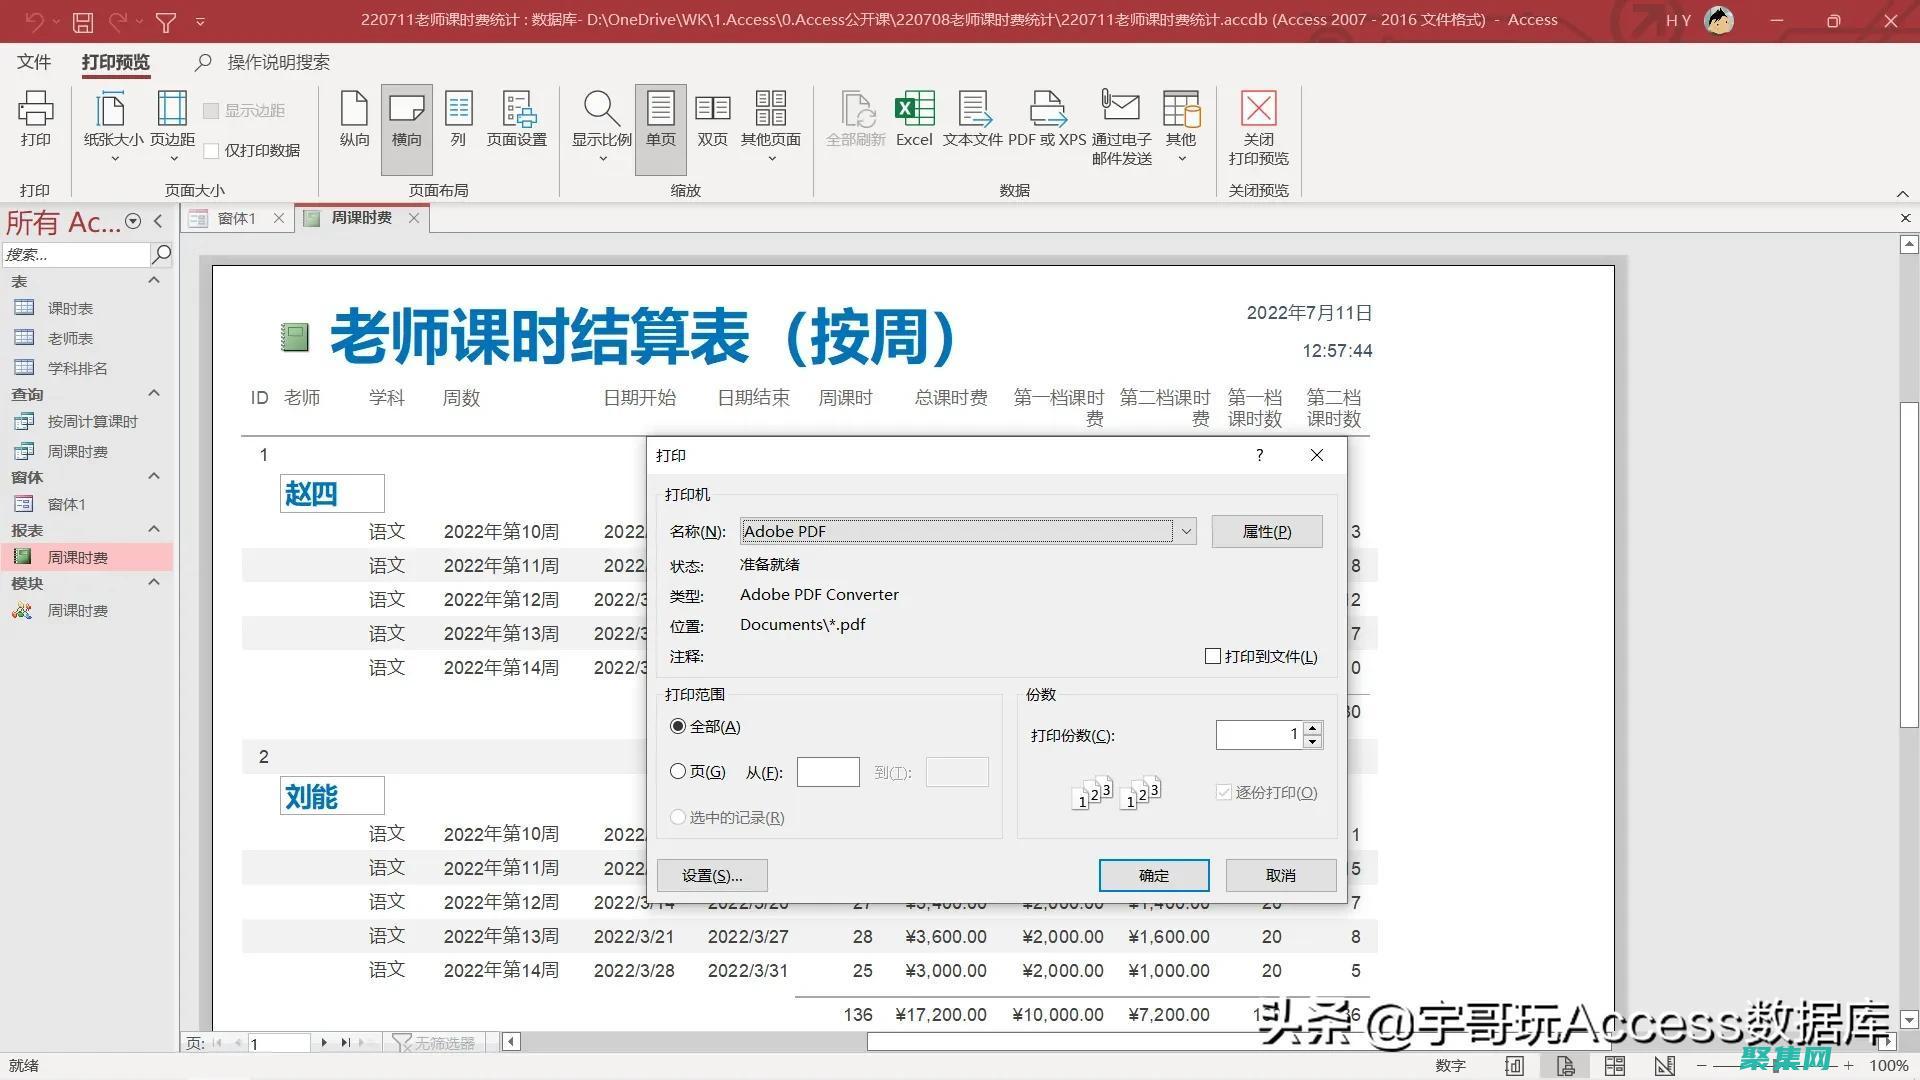Click 取消 to dismiss print dialog
This screenshot has height=1080, width=1920.
tap(1278, 874)
